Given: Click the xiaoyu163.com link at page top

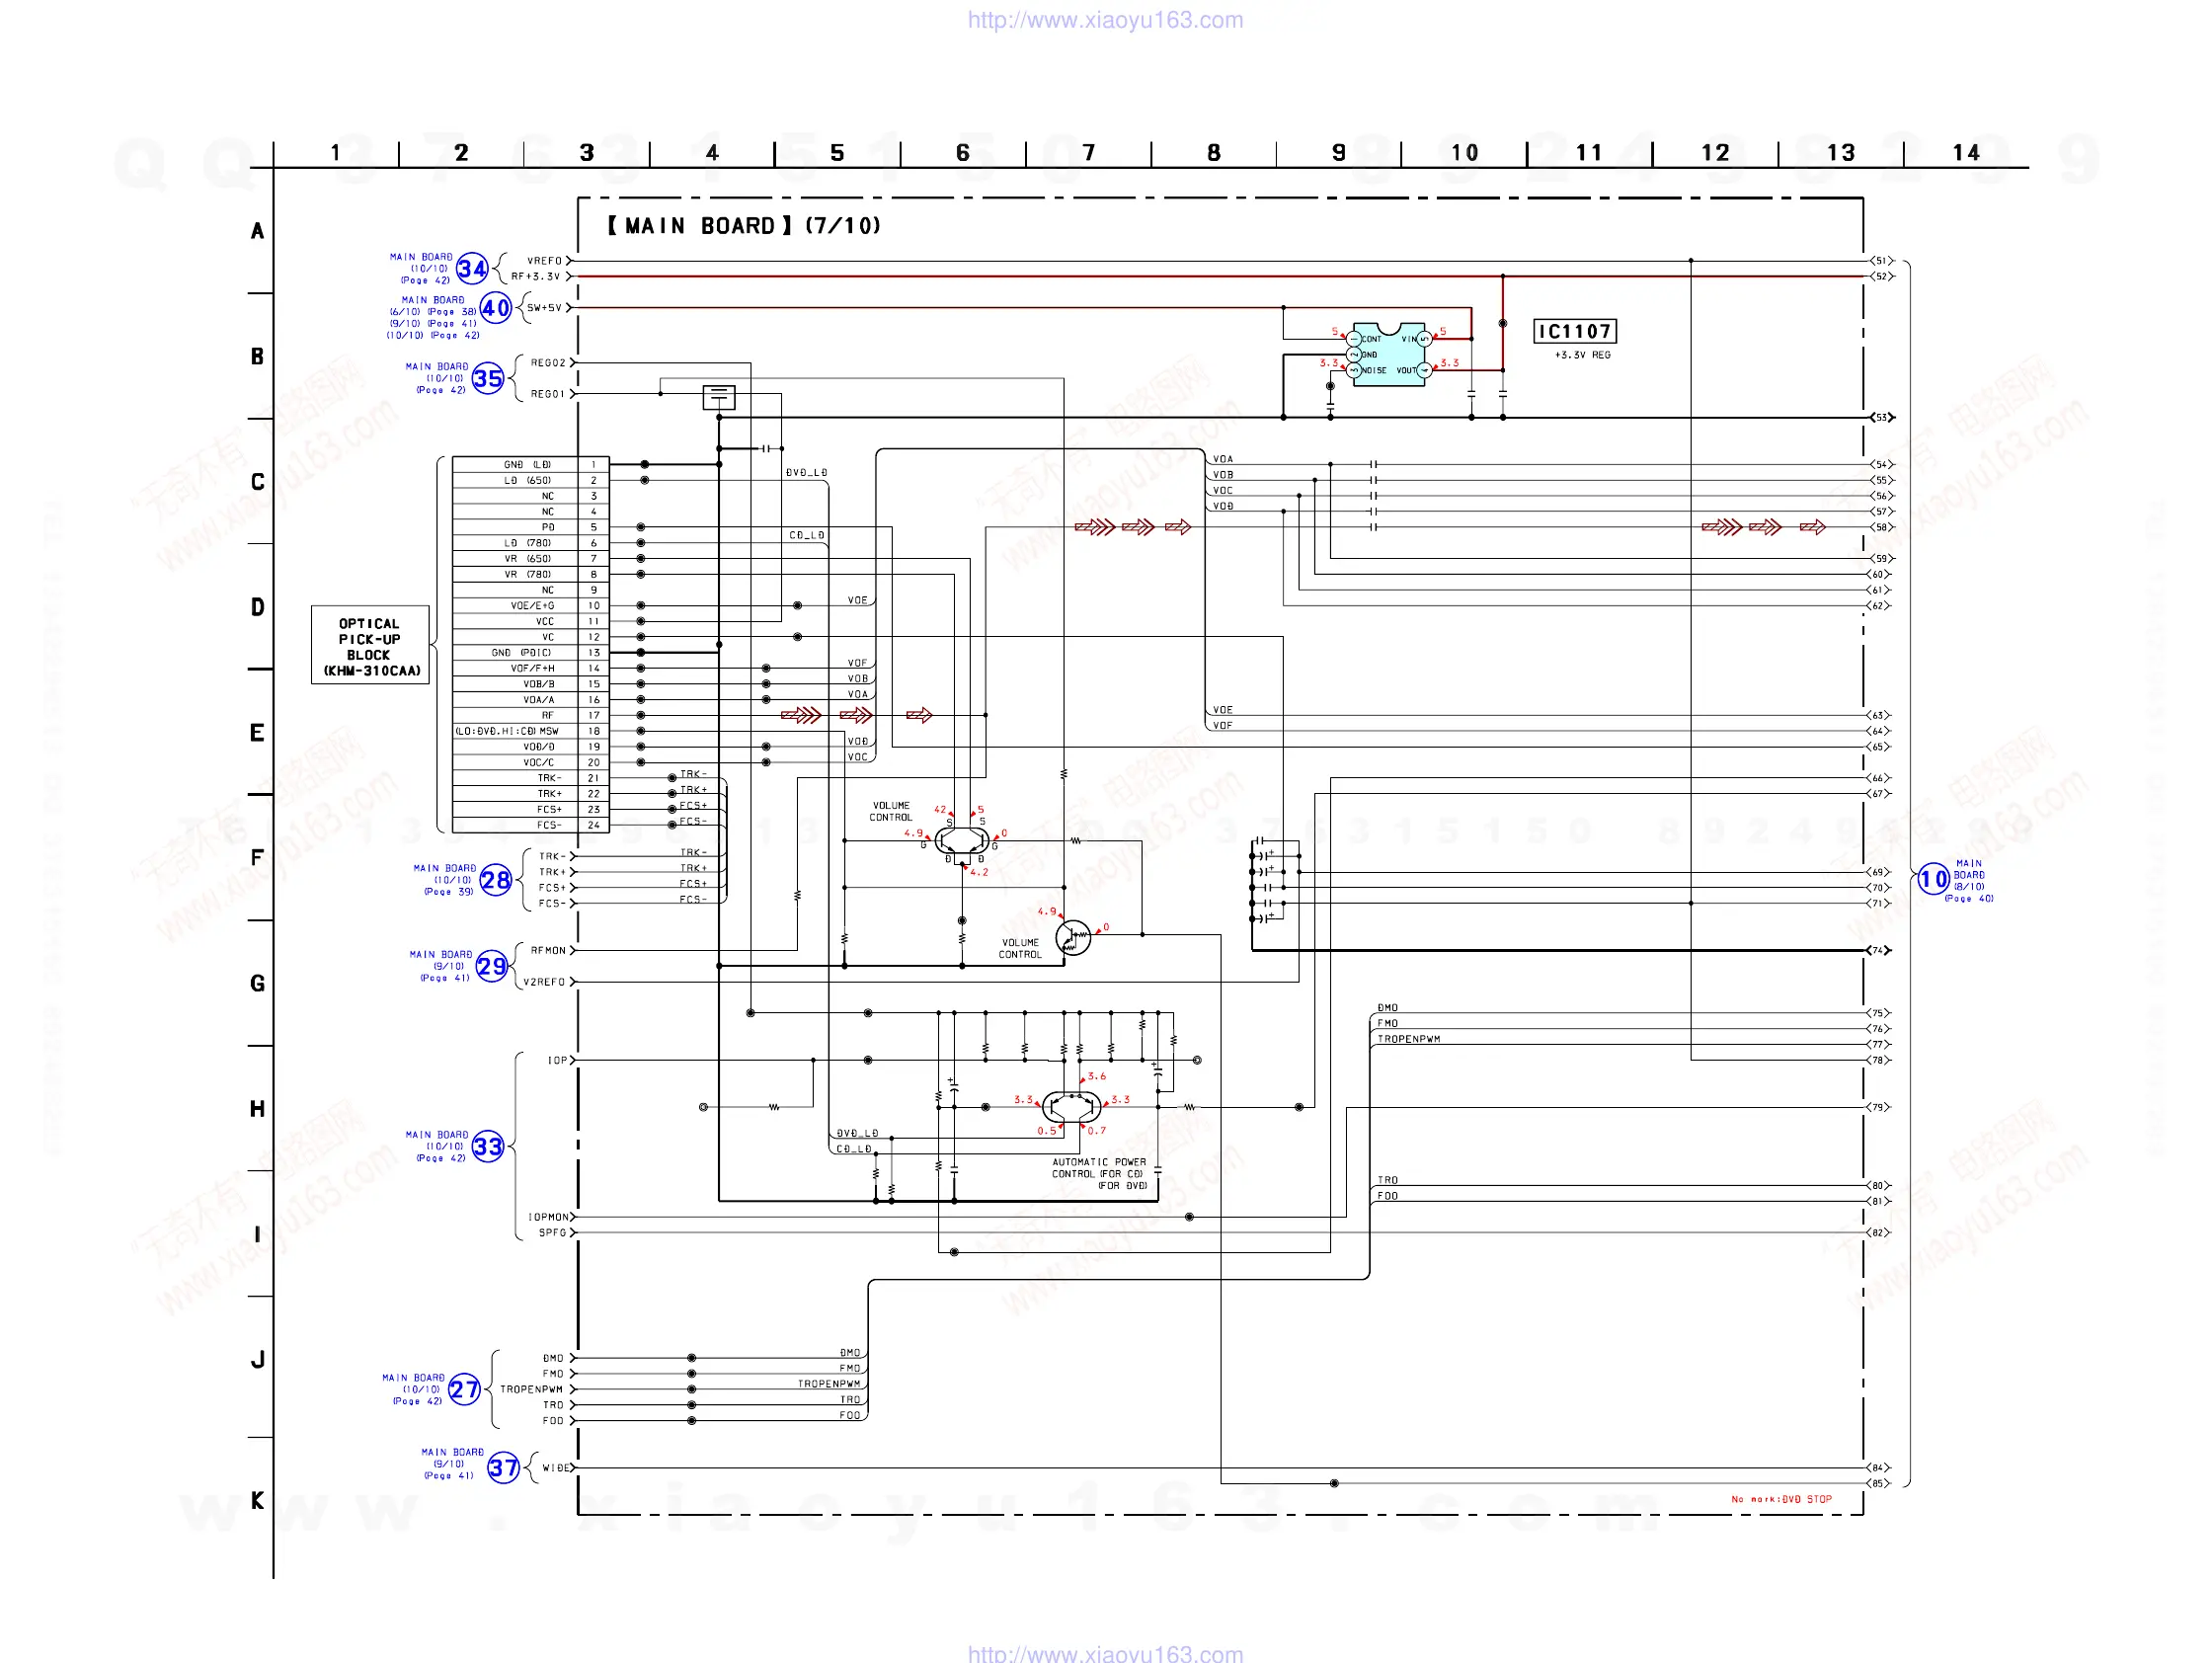Looking at the screenshot, I should point(1105,20).
